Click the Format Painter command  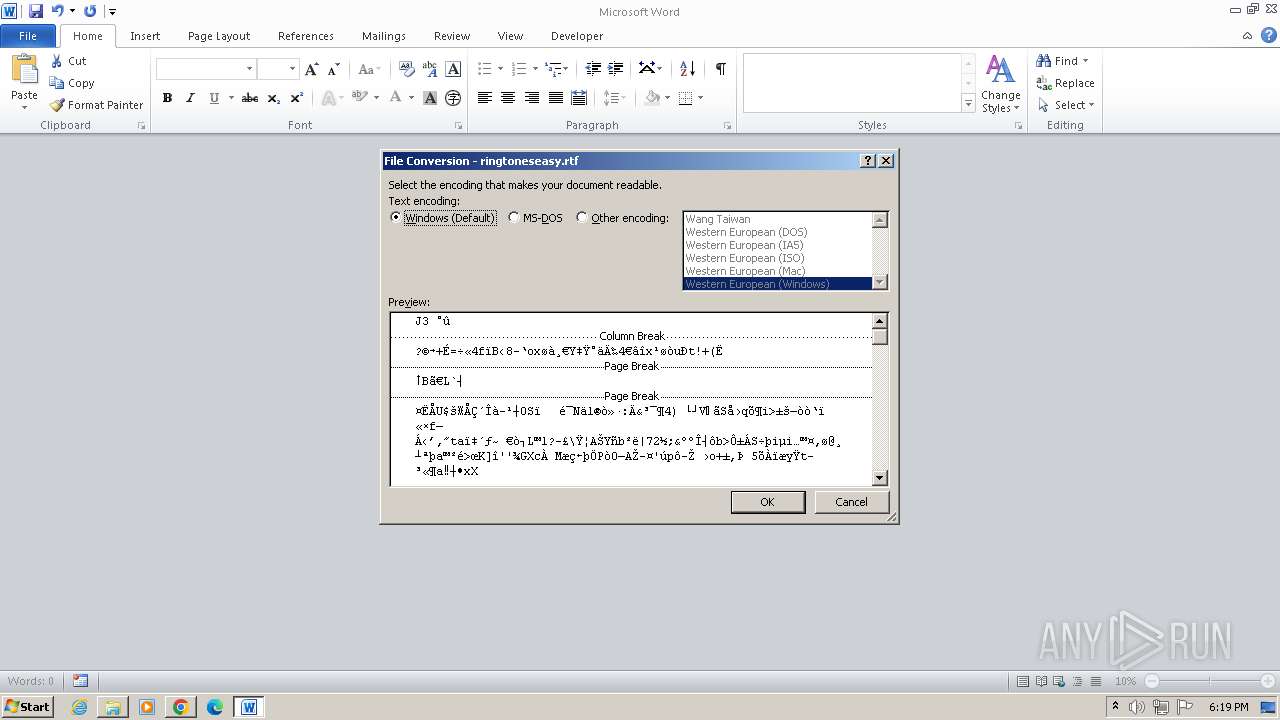[96, 105]
